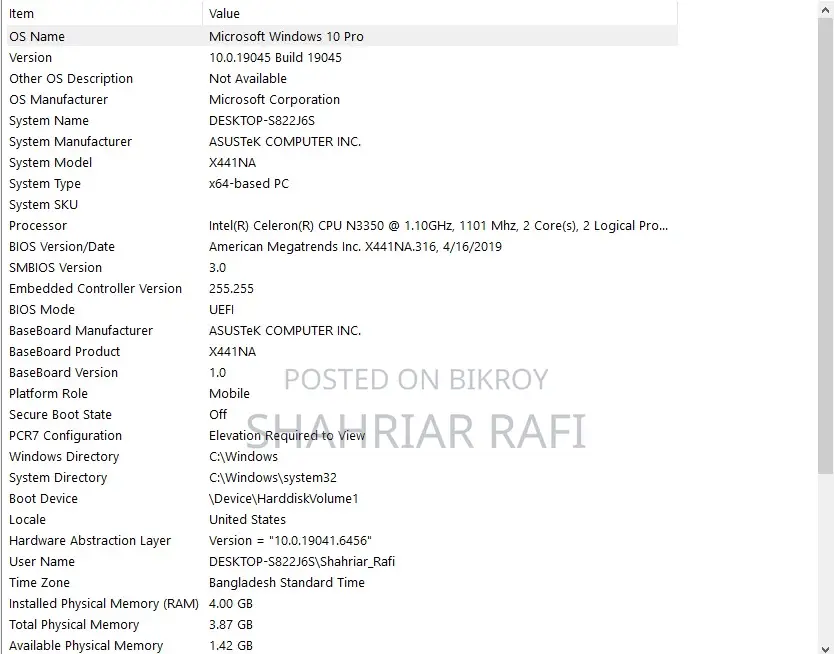Select the BaseBoard Manufacturer row
This screenshot has height=654, width=834.
[341, 330]
